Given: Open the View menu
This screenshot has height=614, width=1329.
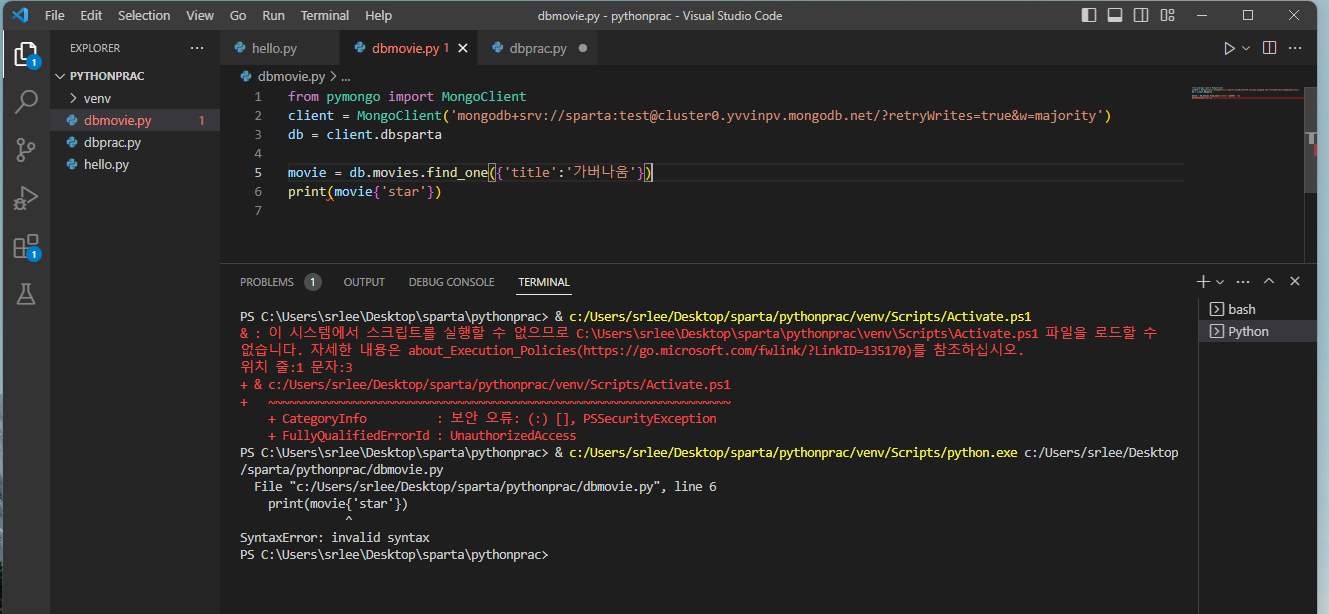Looking at the screenshot, I should click(200, 16).
